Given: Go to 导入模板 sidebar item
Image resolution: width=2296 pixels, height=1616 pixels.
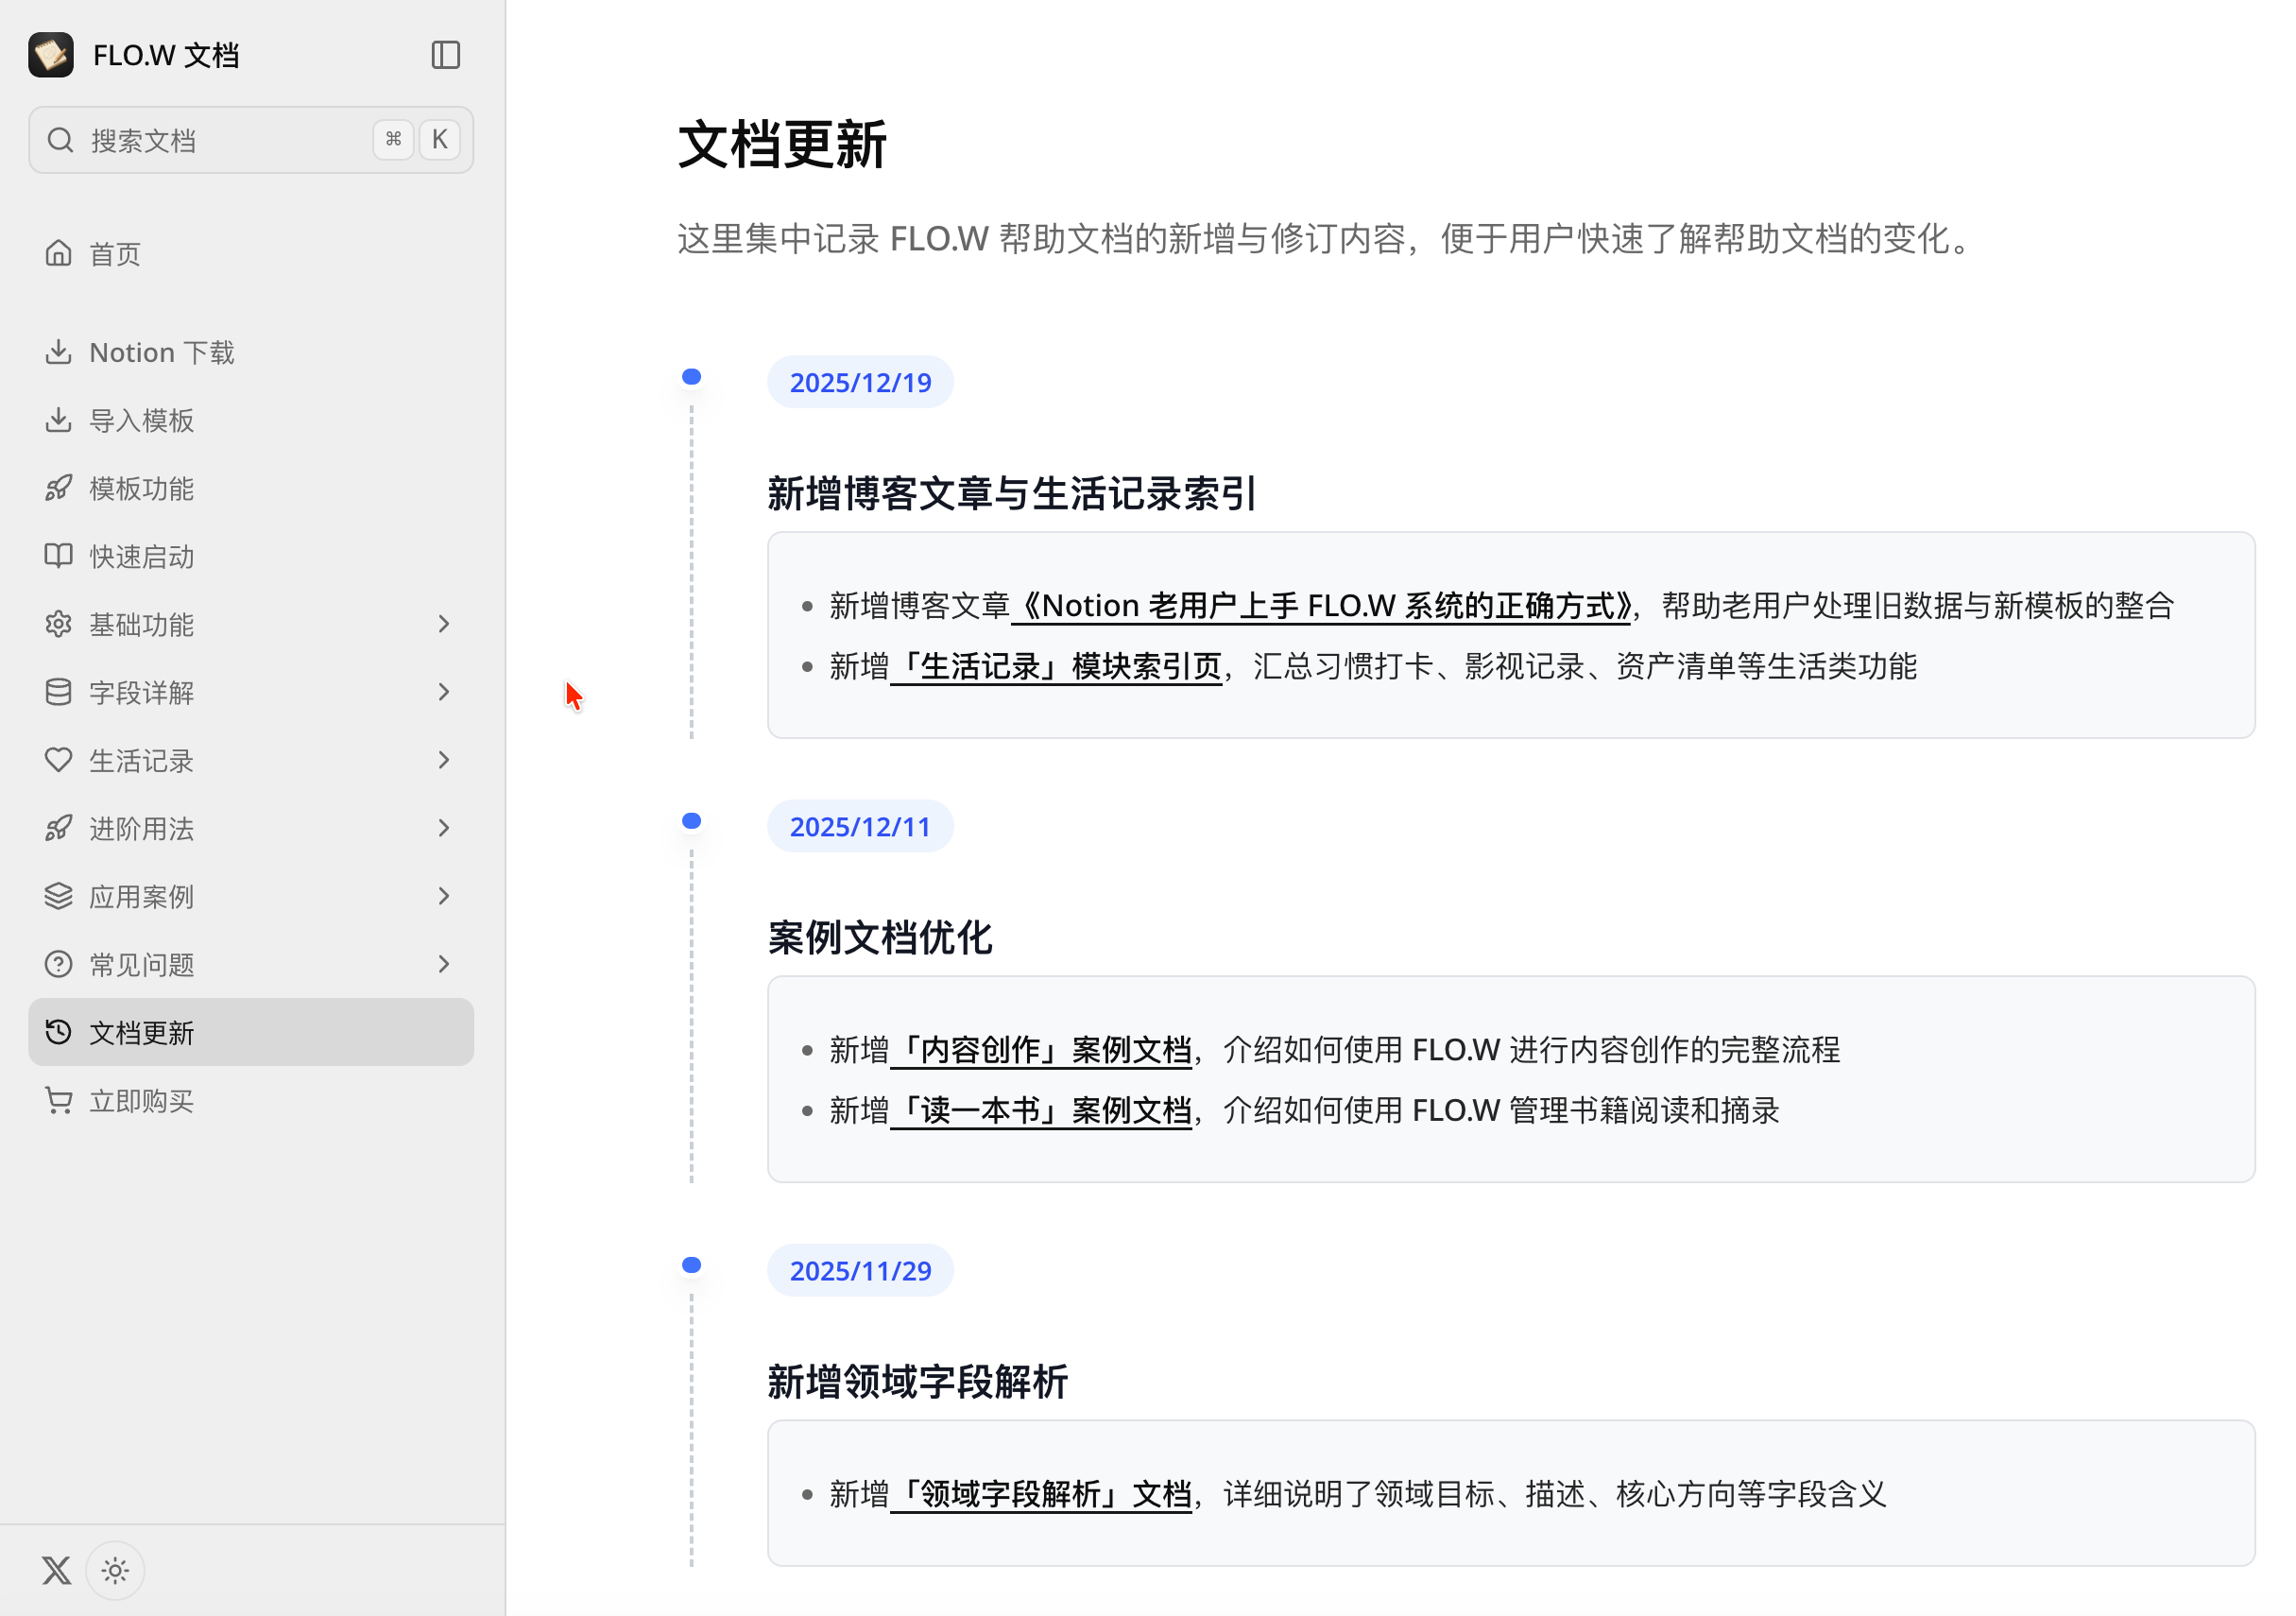Looking at the screenshot, I should [141, 420].
